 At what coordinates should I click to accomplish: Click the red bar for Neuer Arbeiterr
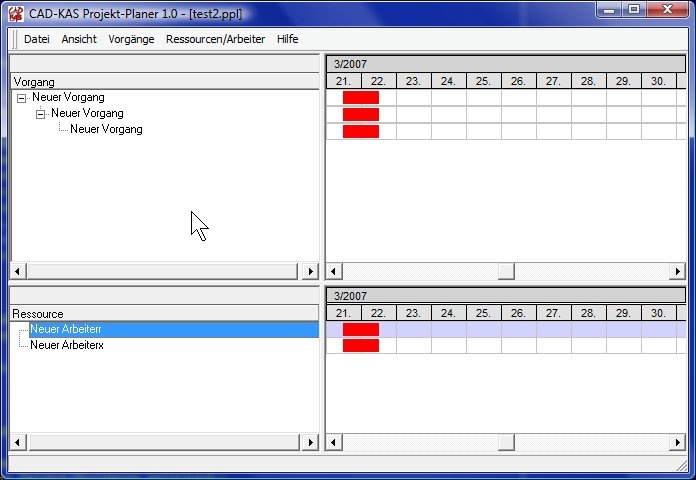[x=361, y=329]
